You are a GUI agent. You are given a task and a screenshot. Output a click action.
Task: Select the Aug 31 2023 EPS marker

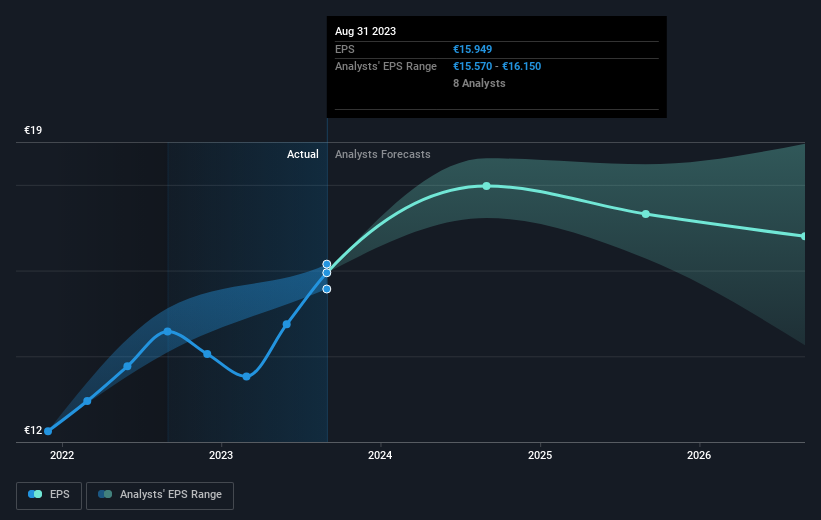327,273
